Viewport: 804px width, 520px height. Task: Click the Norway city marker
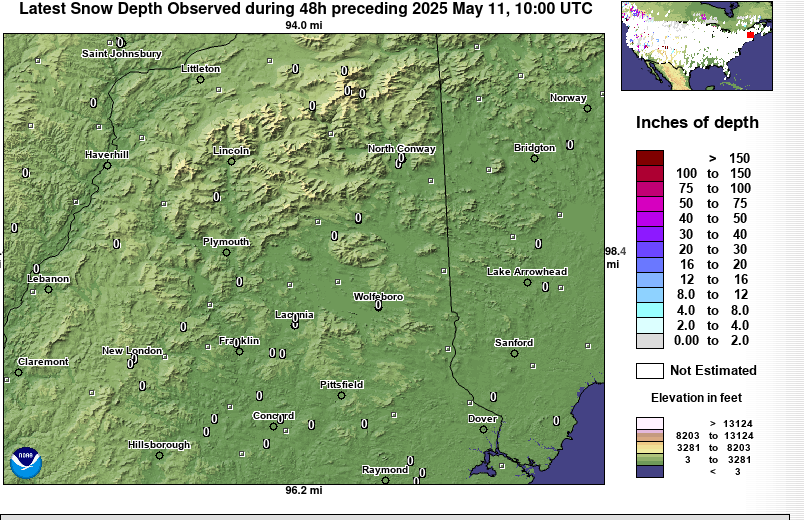pos(588,108)
